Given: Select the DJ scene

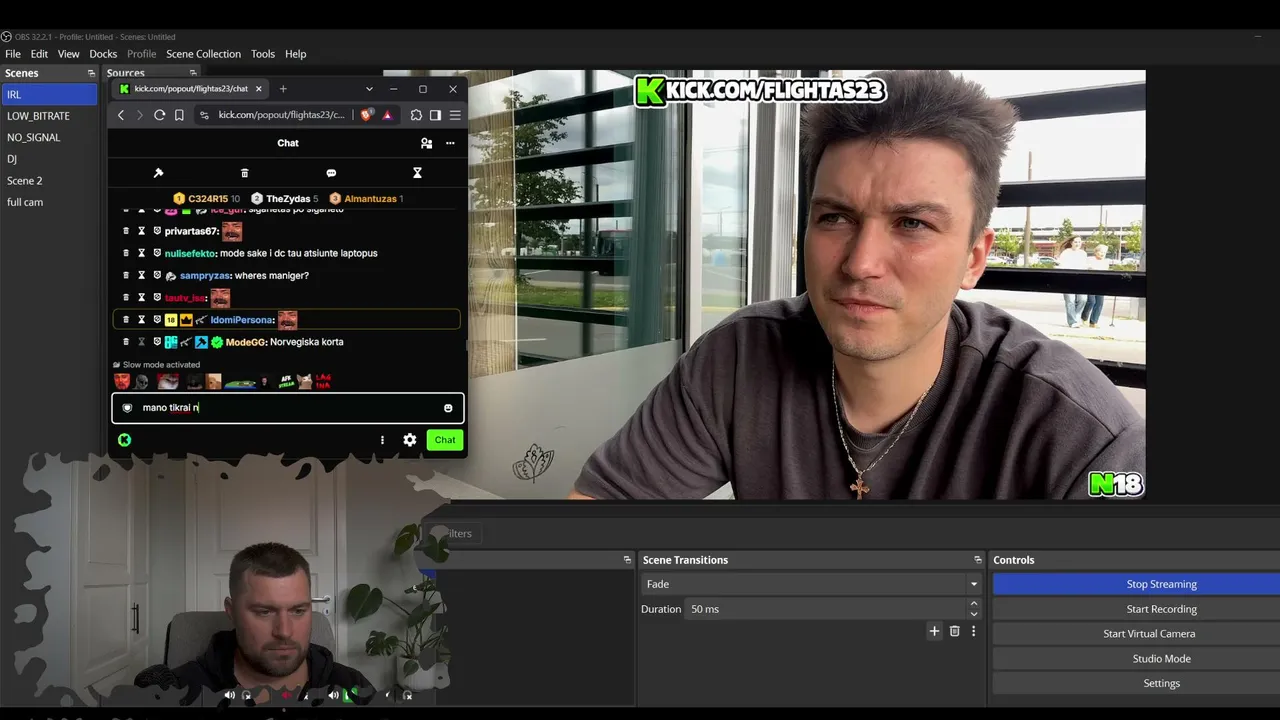Looking at the screenshot, I should [49, 159].
